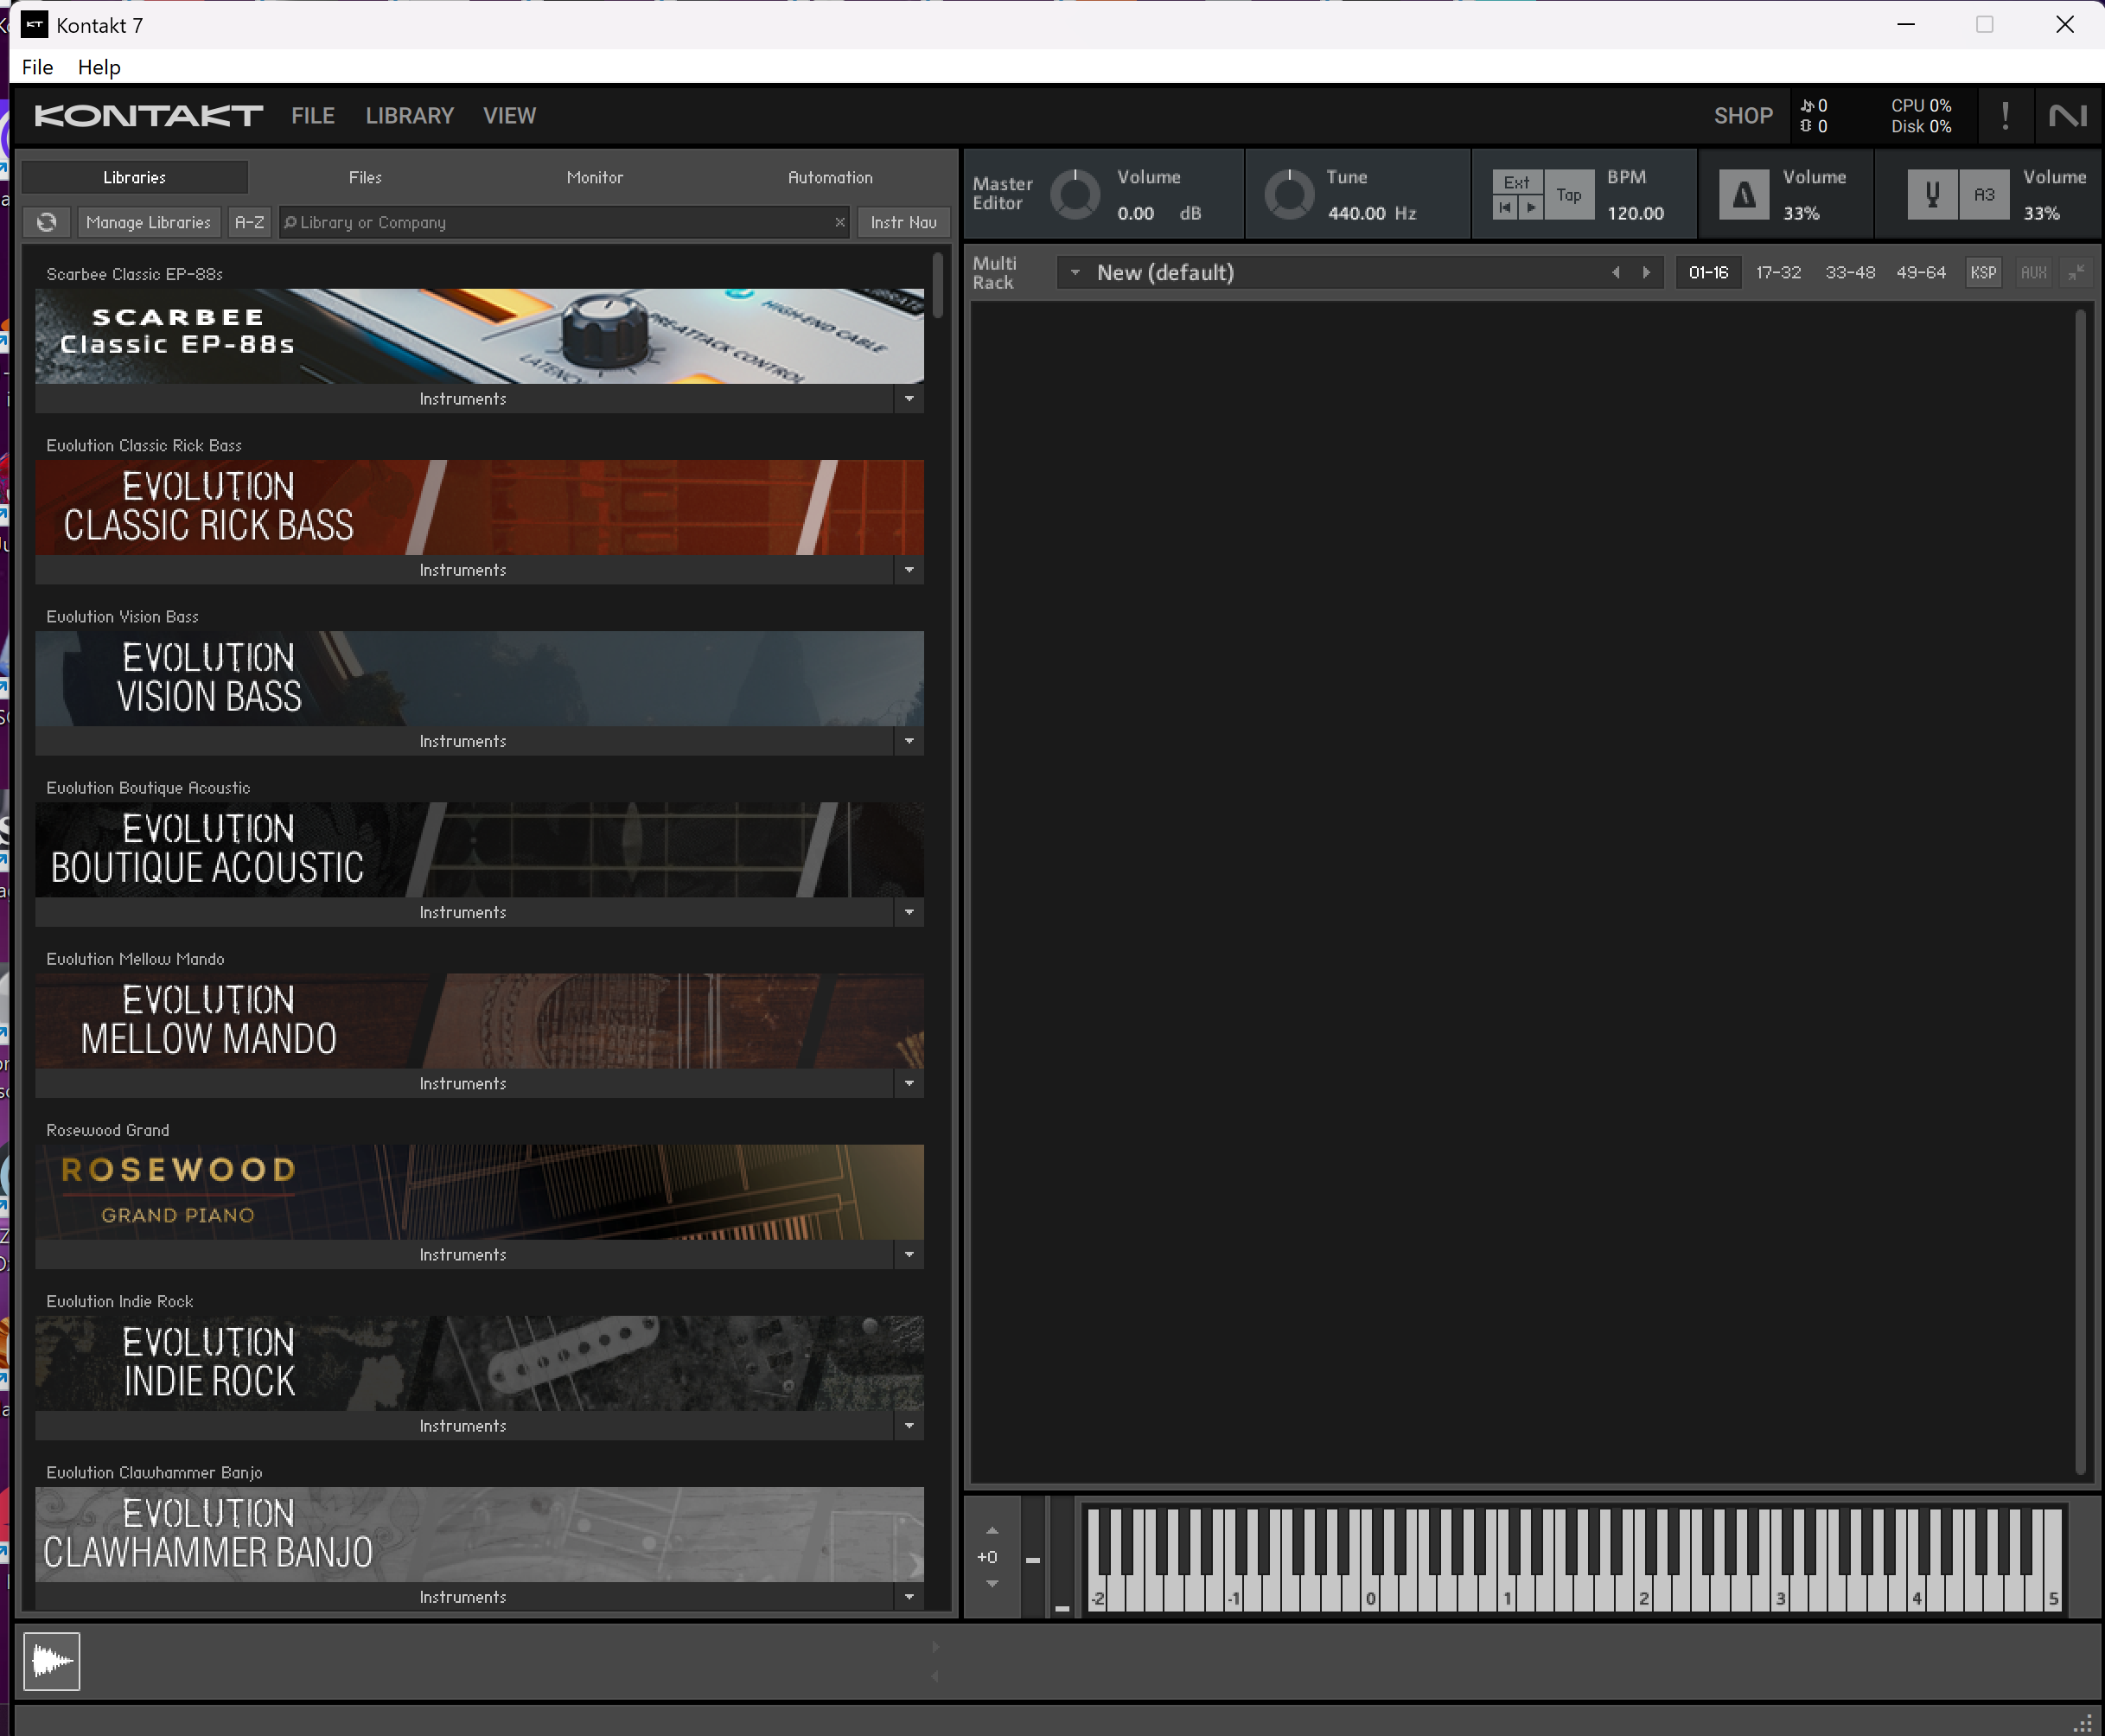
Task: Click the exclamation warning icon
Action: point(2005,116)
